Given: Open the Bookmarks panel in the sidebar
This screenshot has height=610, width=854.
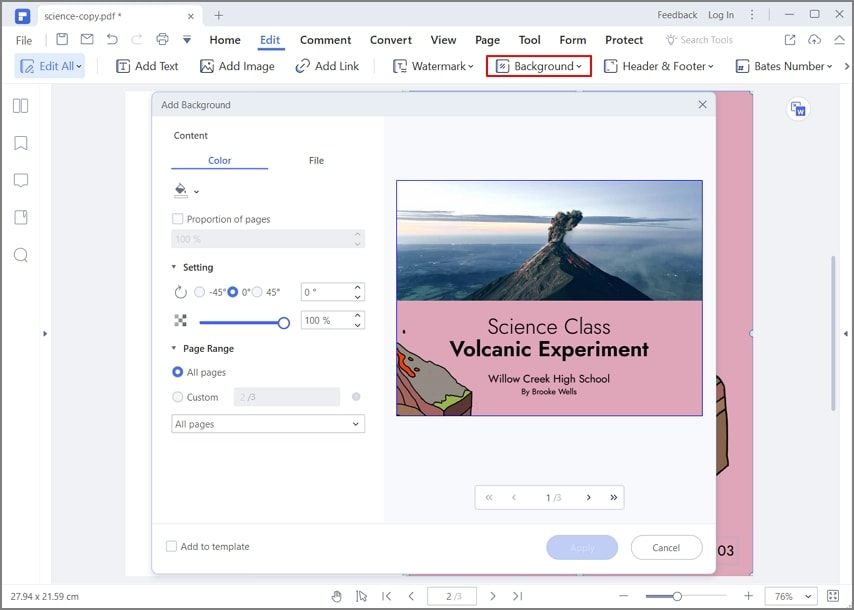Looking at the screenshot, I should pos(21,143).
